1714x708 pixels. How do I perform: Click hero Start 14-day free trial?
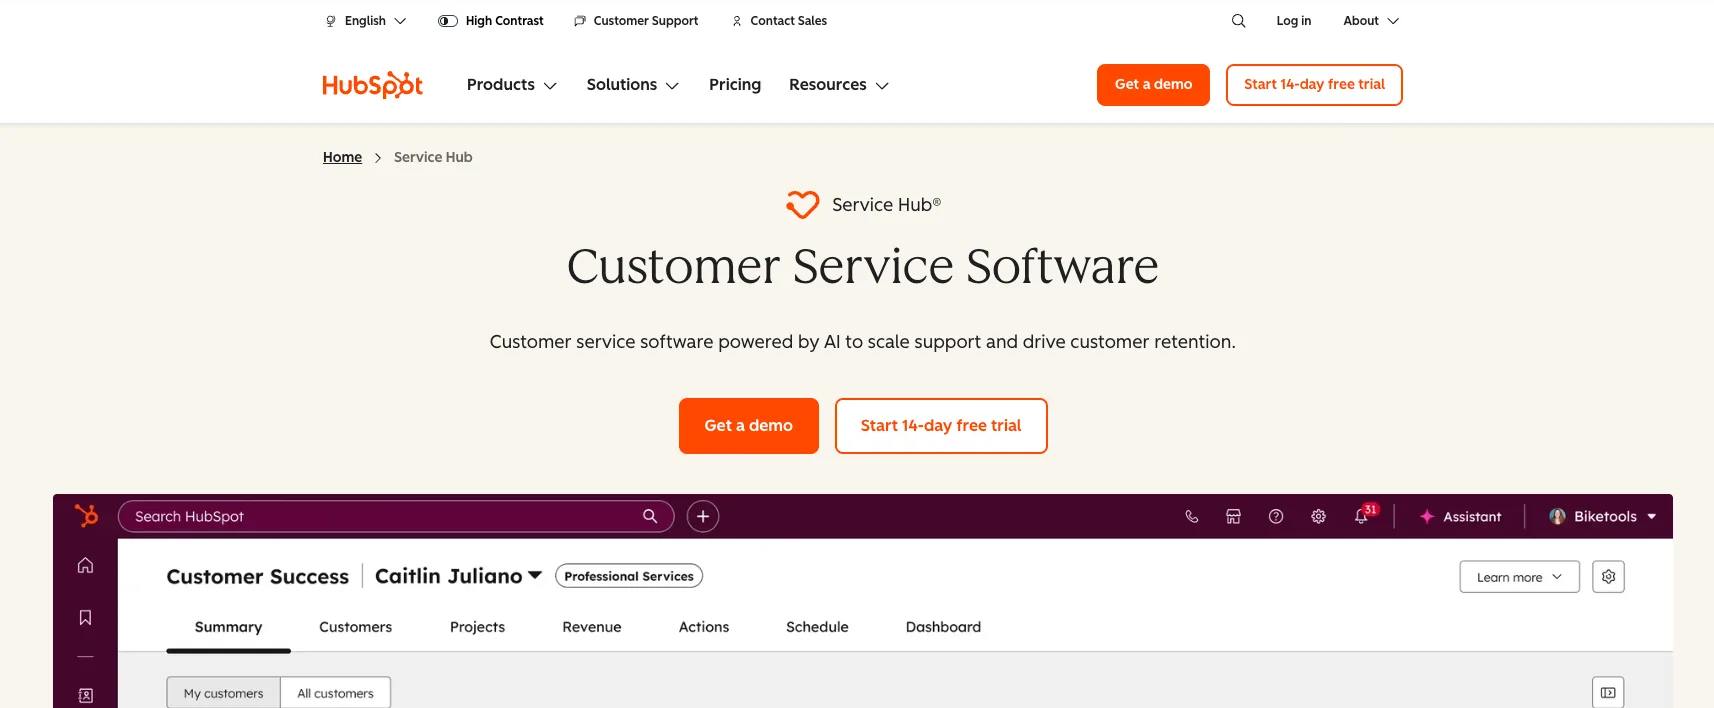(x=941, y=426)
